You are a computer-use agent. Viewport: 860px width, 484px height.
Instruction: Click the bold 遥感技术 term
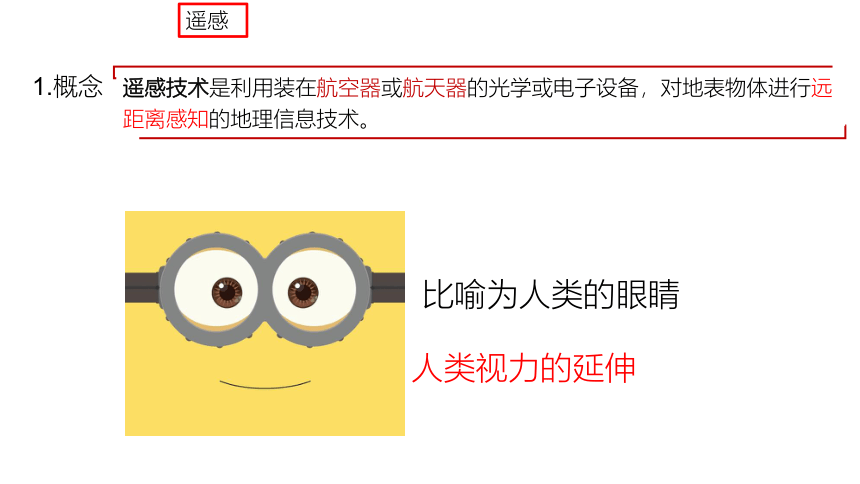[166, 88]
